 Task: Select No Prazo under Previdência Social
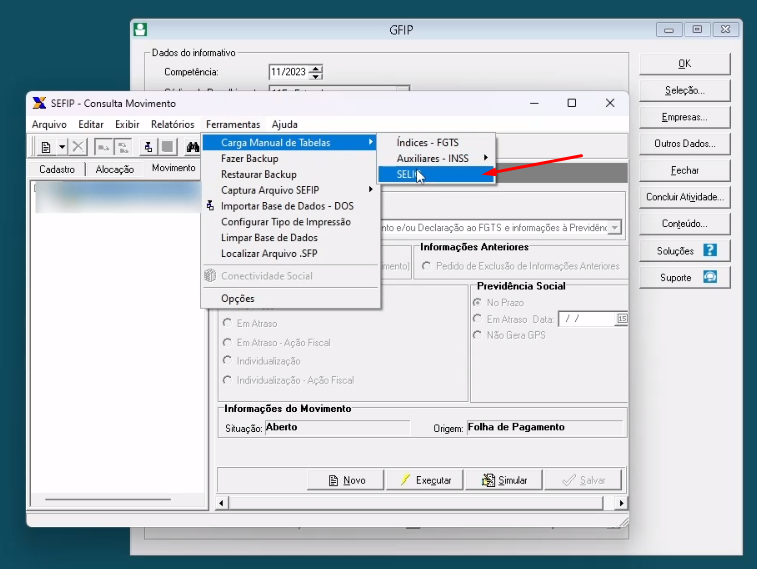click(477, 302)
